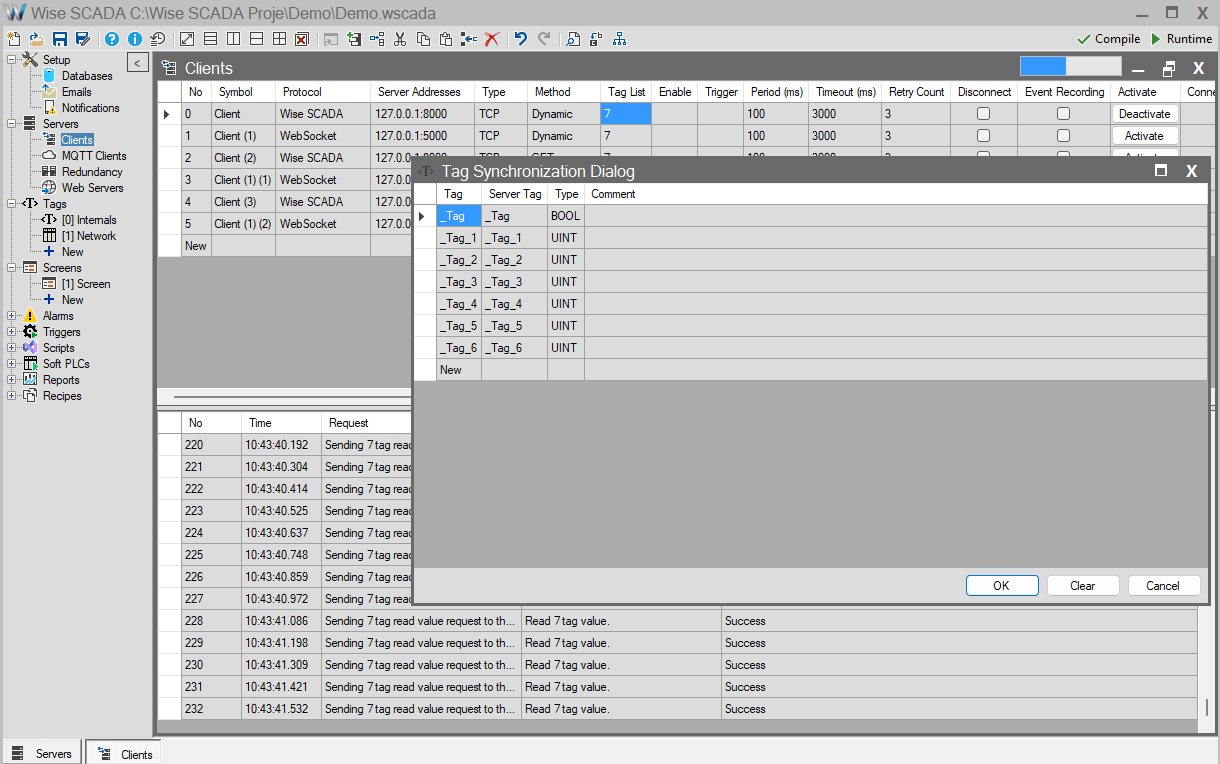Click the red X Delete toolbar icon

[x=492, y=39]
